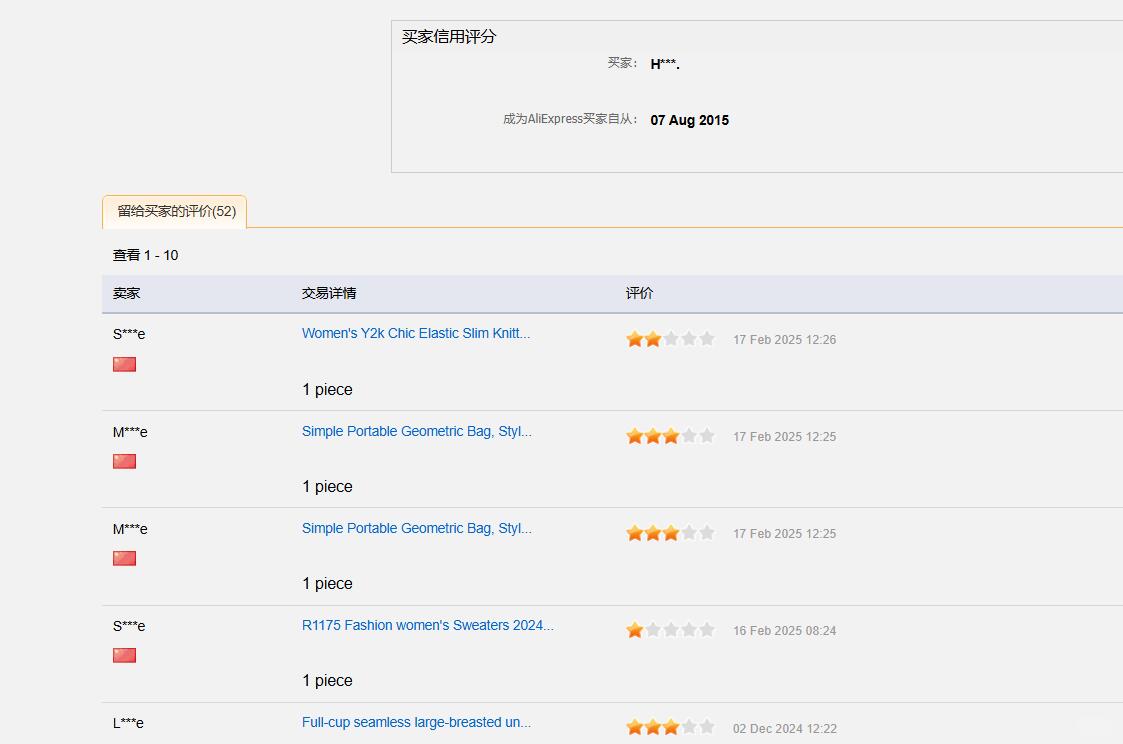The height and width of the screenshot is (744, 1123).
Task: Open Women's Y2k Chic Elastic Slim Knitt... link
Action: [x=415, y=333]
